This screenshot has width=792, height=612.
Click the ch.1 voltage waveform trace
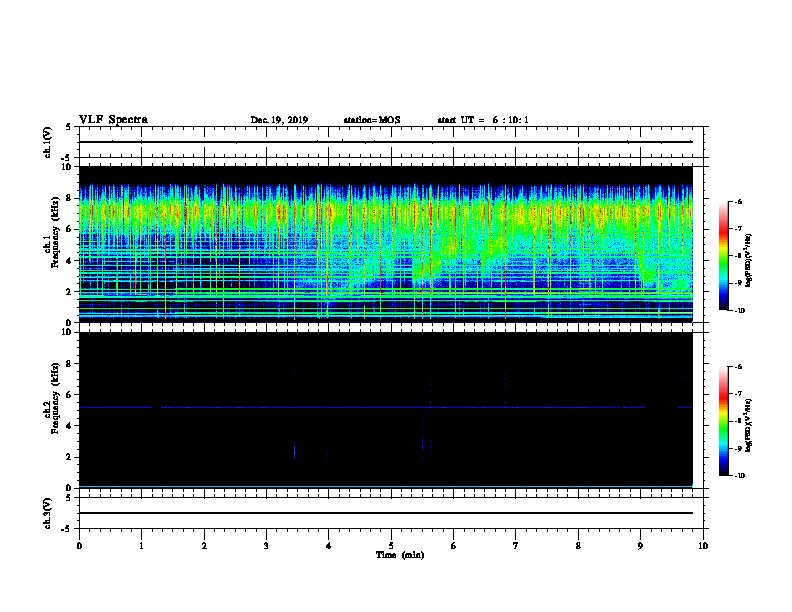click(386, 142)
